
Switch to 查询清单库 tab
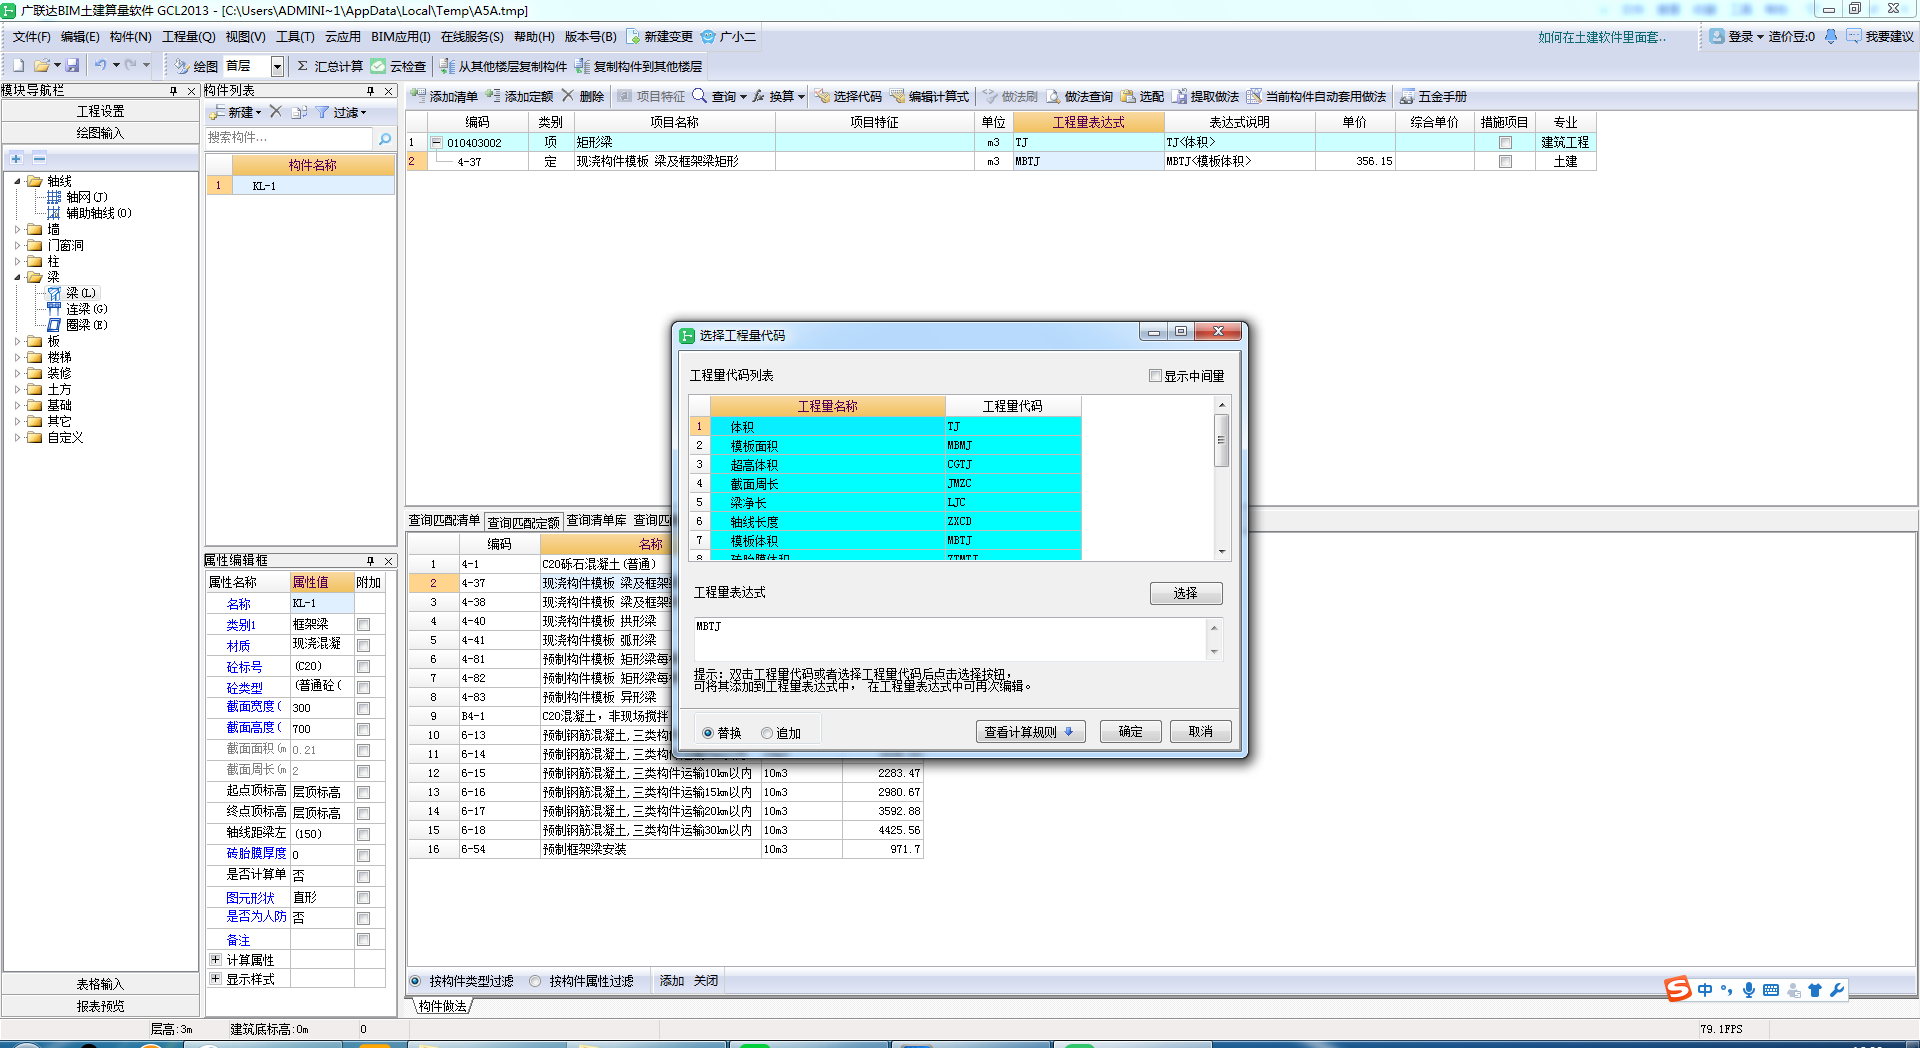596,520
